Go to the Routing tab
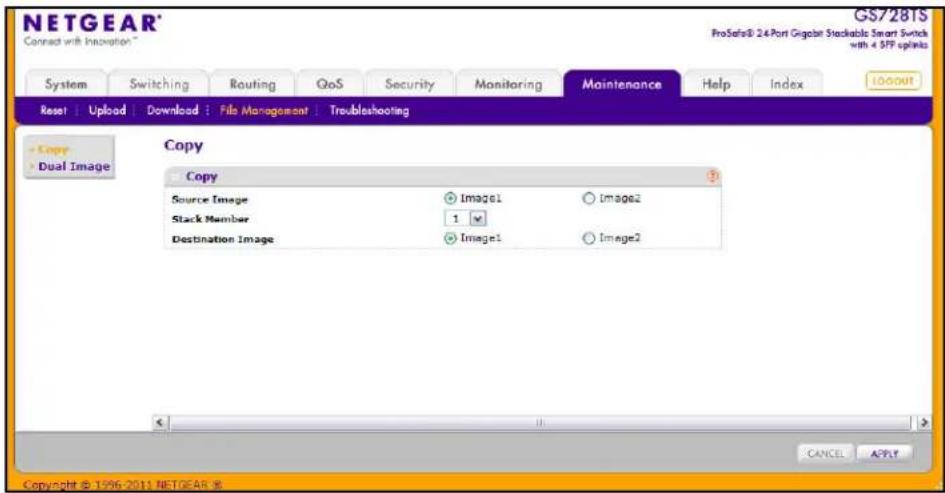Viewport: 945px width, 493px height. point(253,84)
